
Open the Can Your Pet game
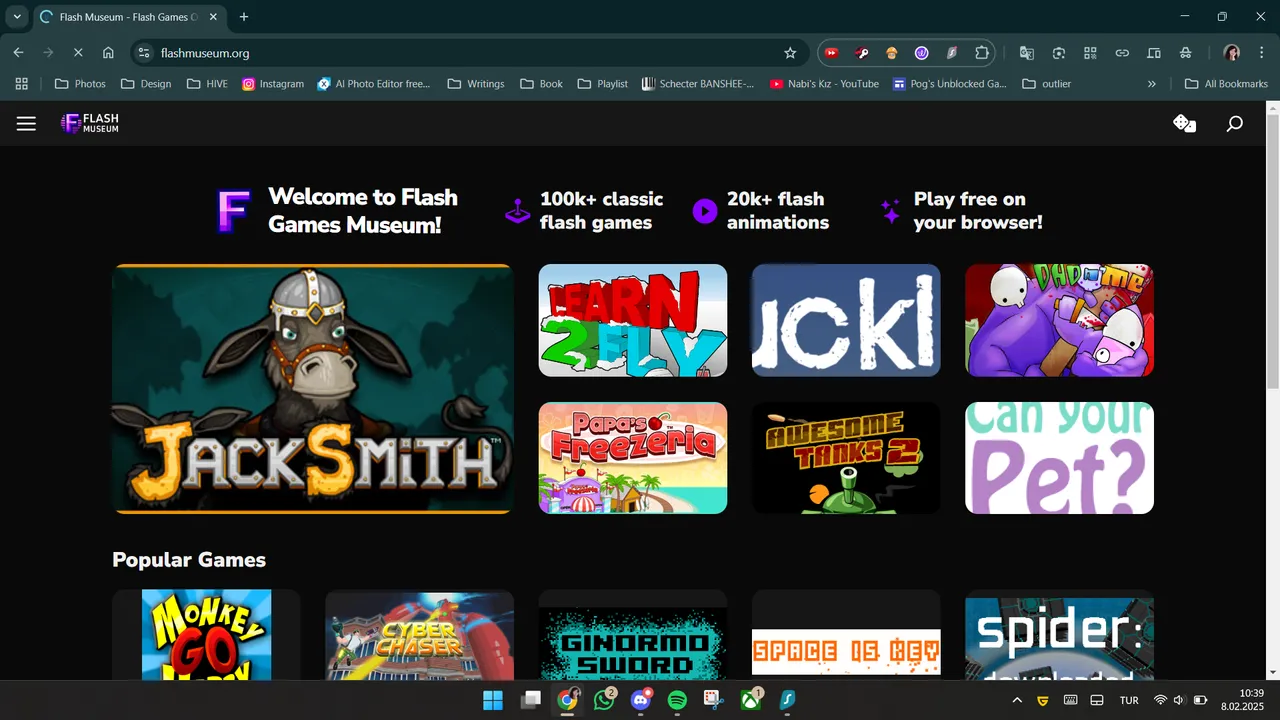tap(1059, 458)
